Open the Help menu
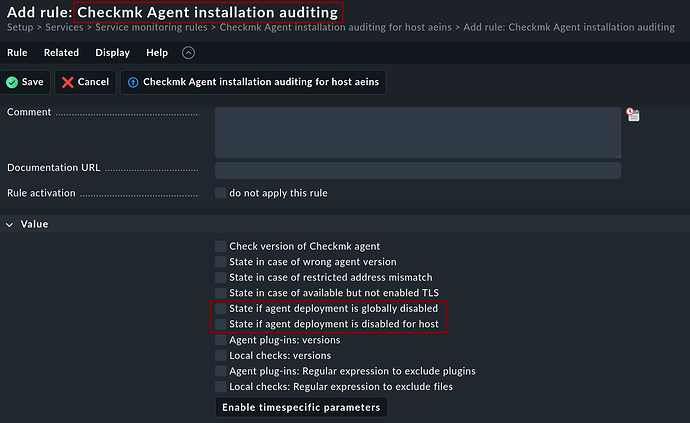690x423 pixels. point(157,53)
